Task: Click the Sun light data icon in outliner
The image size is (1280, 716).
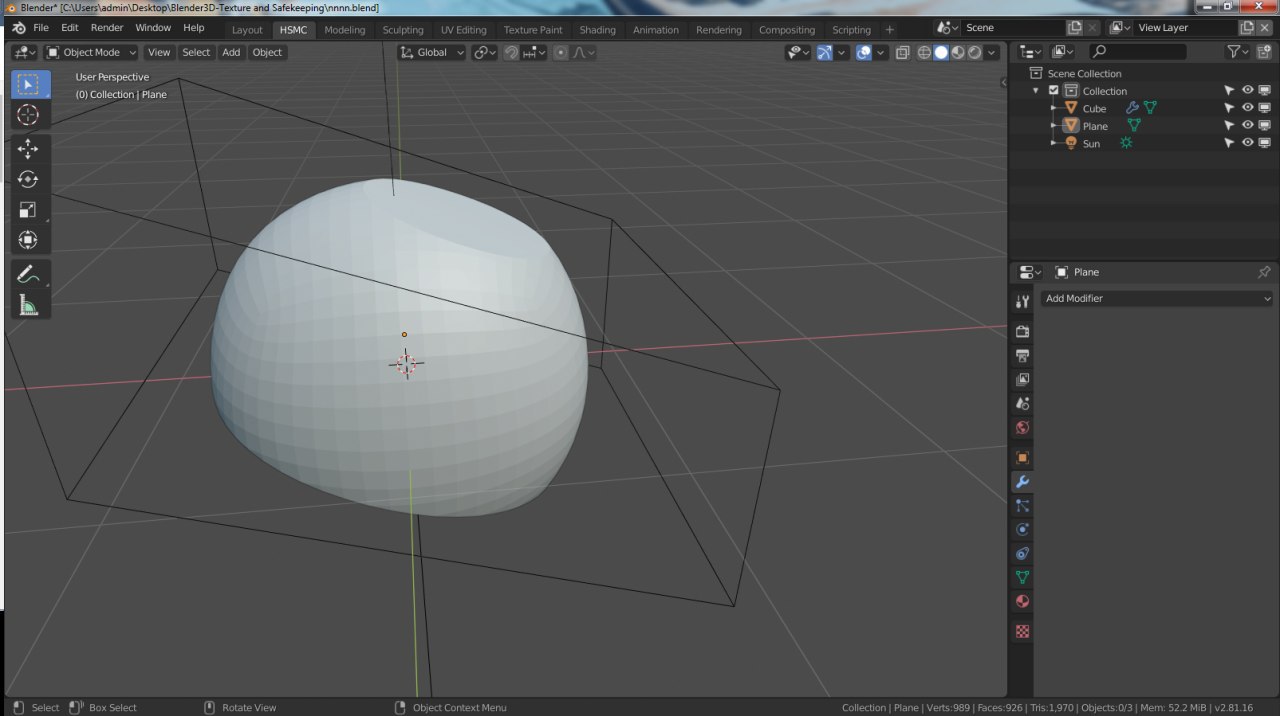Action: [x=1126, y=143]
